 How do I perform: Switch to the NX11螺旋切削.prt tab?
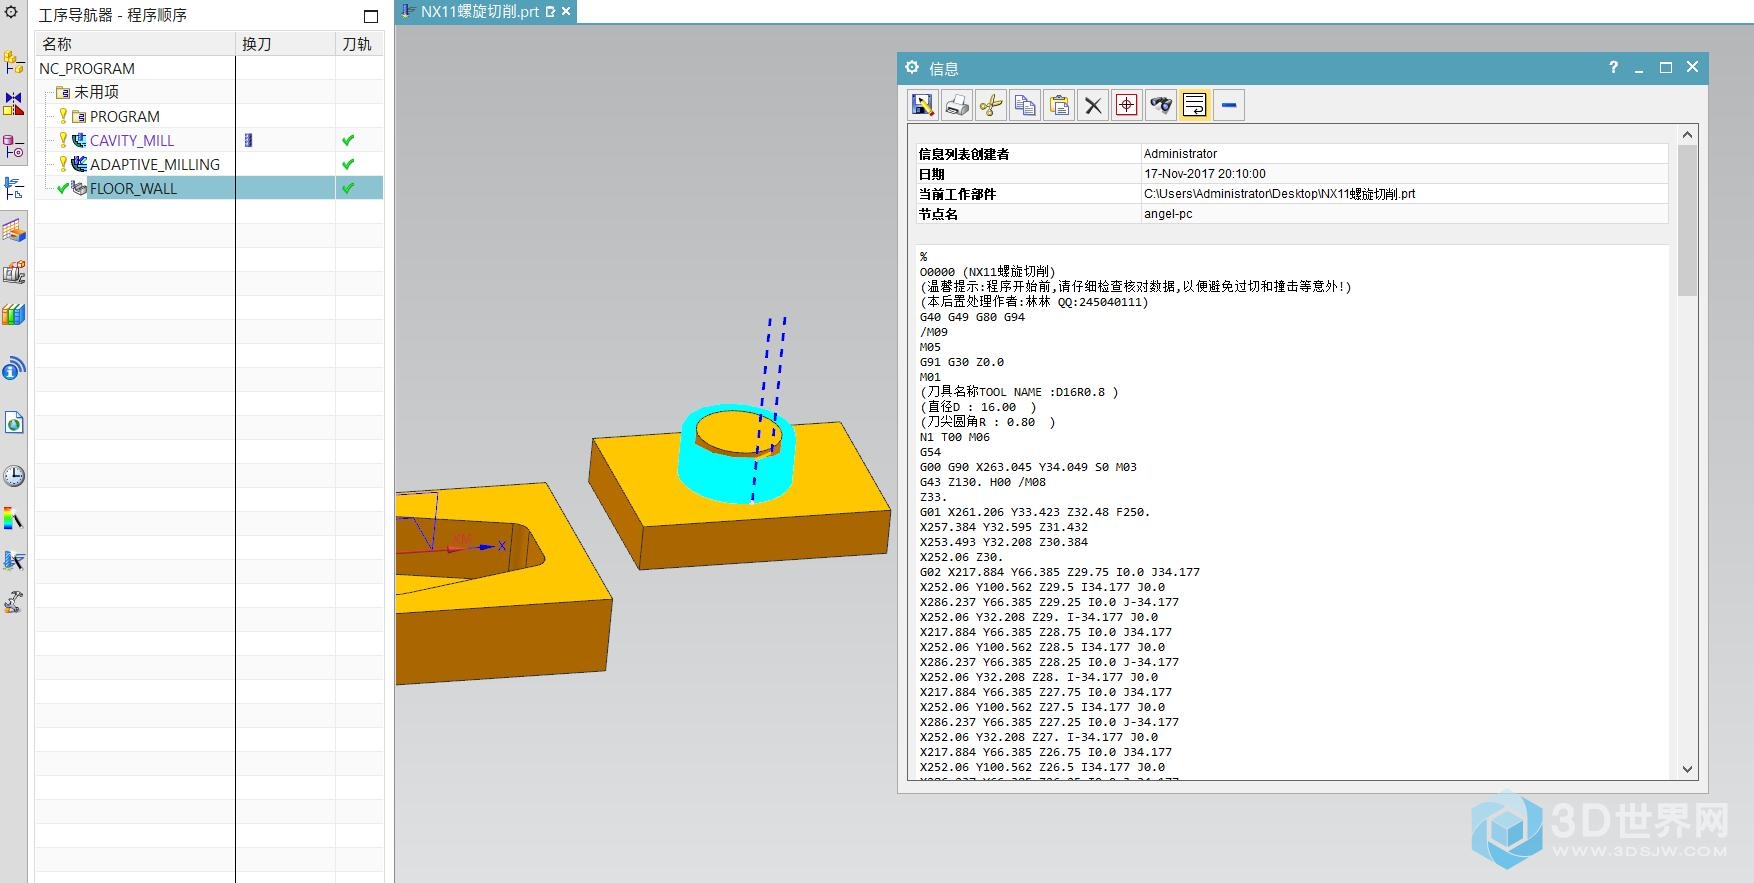pyautogui.click(x=479, y=11)
